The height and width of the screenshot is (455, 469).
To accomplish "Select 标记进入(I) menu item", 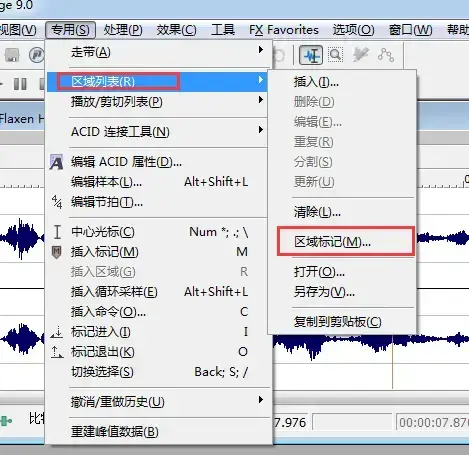I will (157, 332).
